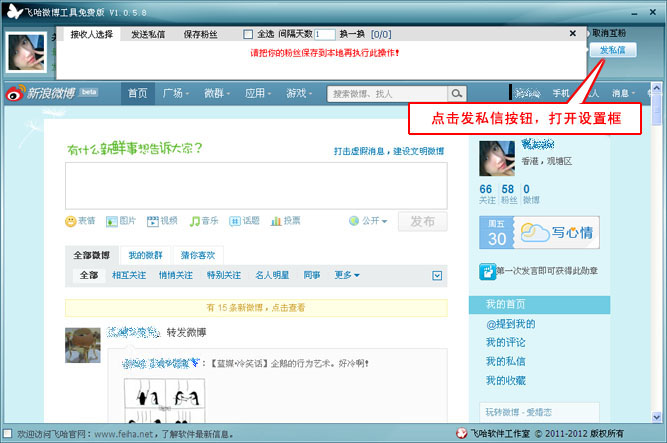Expand the 游戏 dropdown menu
Viewport: 667px width, 443px height.
click(299, 93)
